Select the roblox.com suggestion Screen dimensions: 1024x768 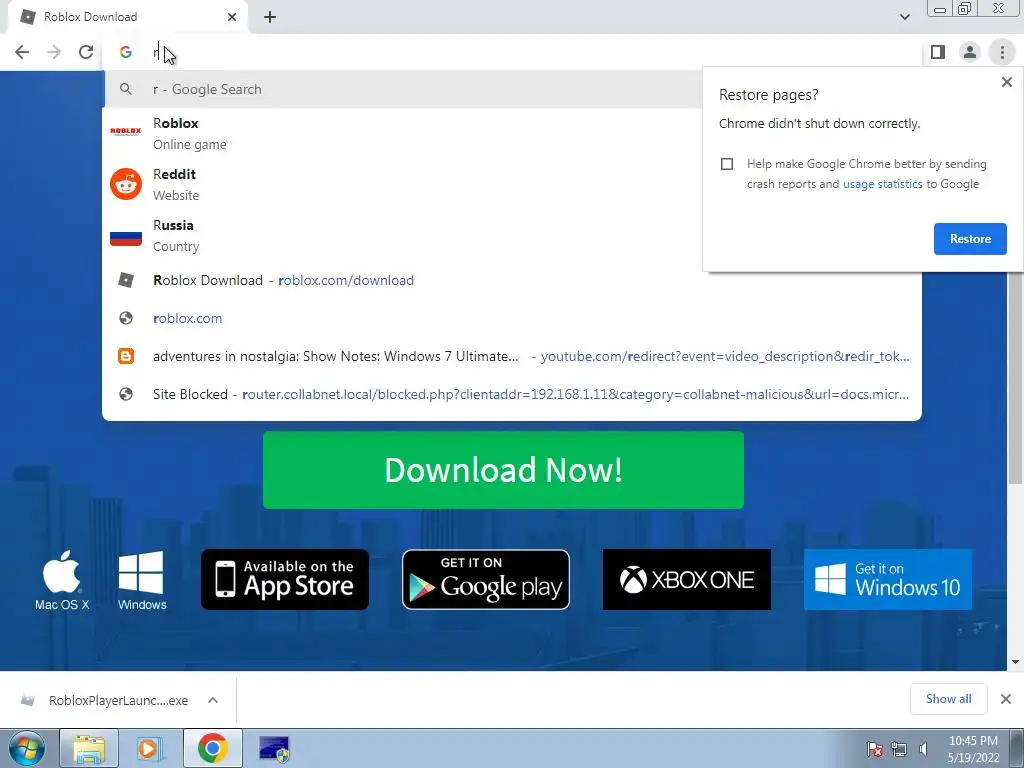(512, 318)
